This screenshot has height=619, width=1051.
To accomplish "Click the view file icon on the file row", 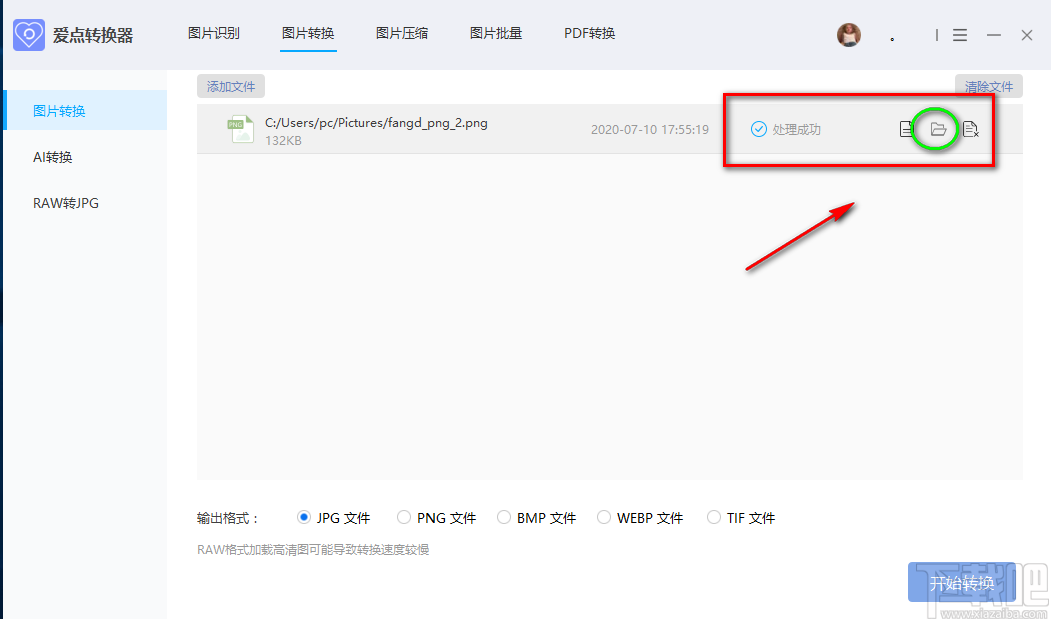I will point(906,128).
